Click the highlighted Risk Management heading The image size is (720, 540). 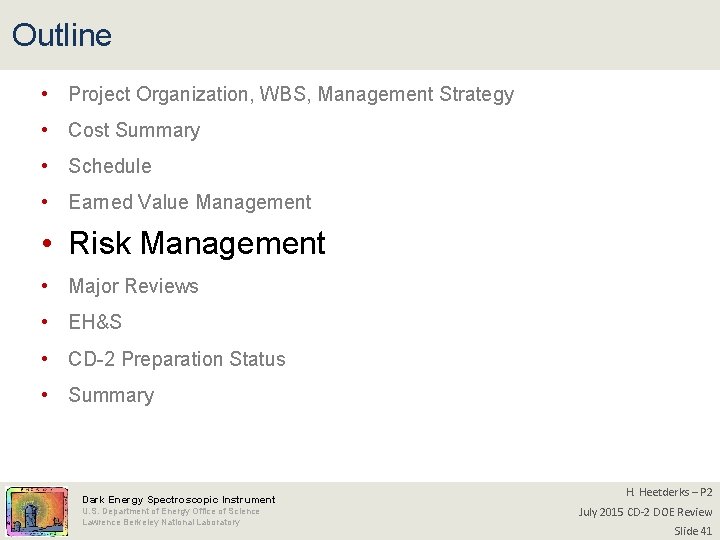(197, 244)
